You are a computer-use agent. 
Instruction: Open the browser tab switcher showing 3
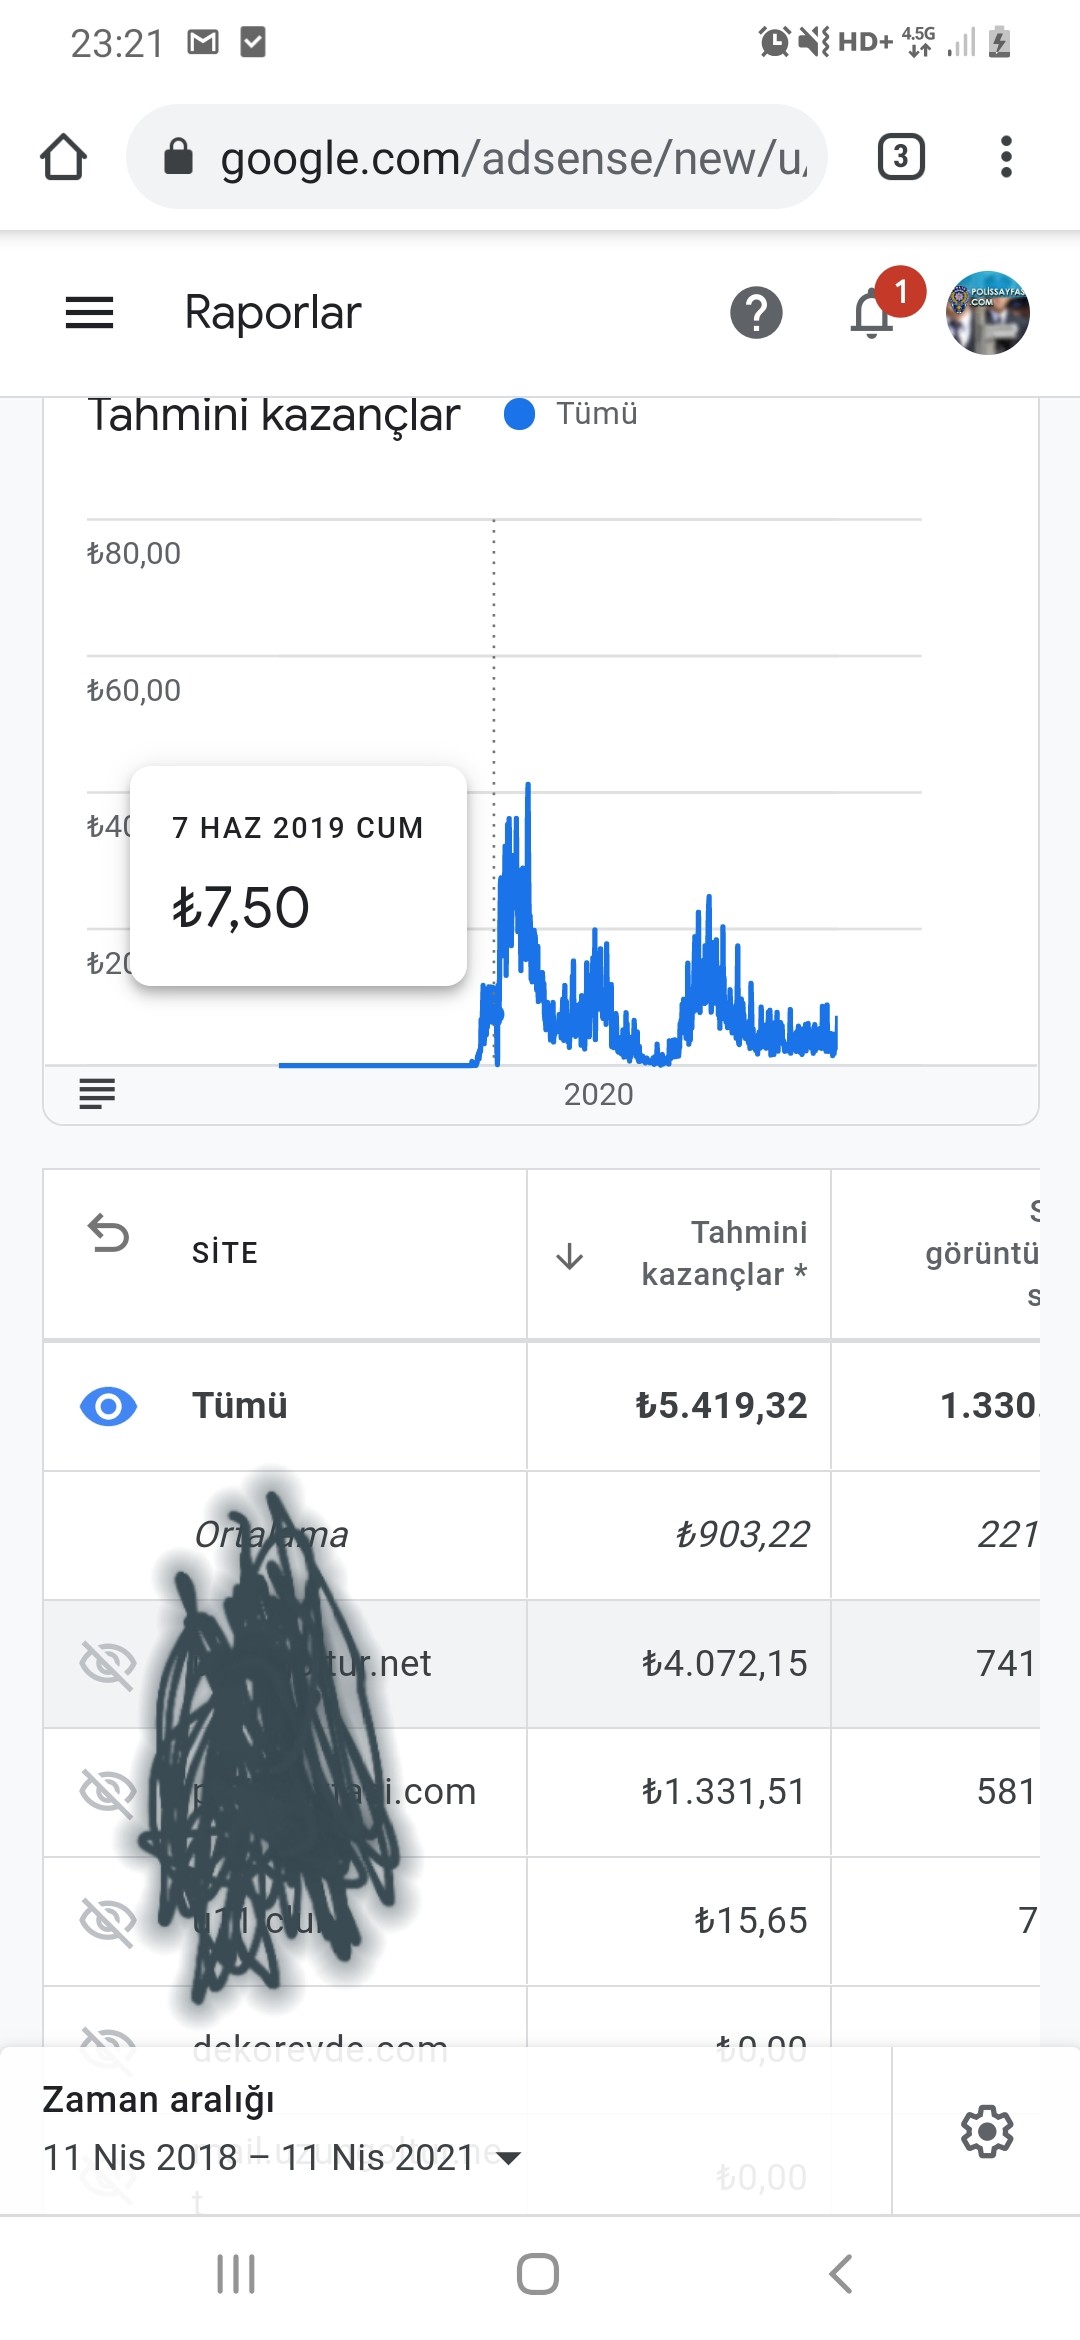point(901,157)
